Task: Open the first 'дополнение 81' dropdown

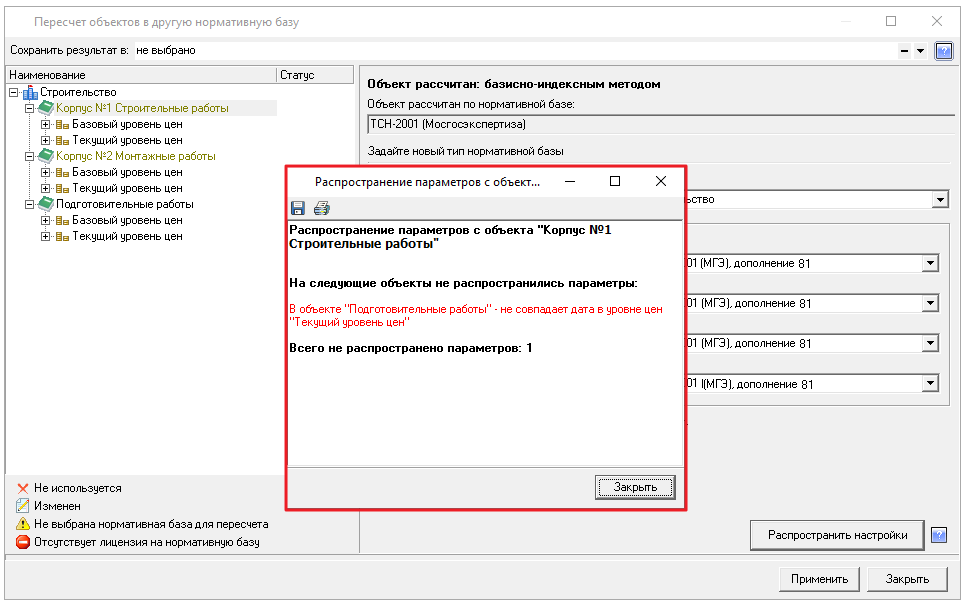Action: (930, 263)
